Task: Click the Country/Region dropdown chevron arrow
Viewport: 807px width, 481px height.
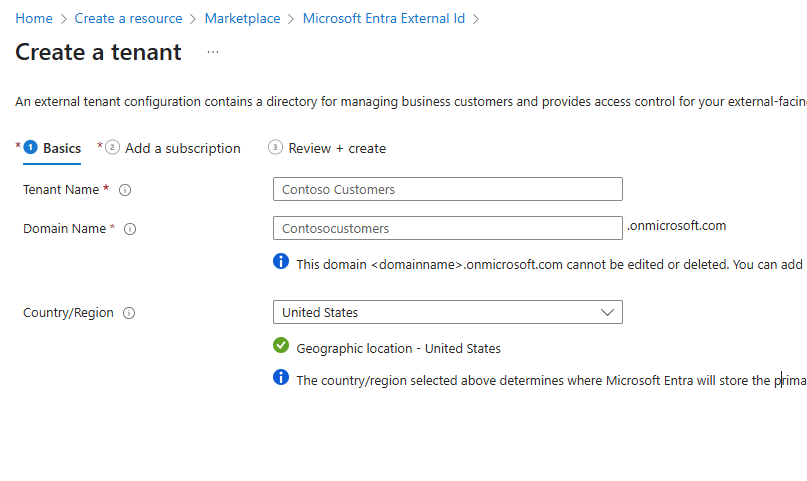Action: [x=607, y=312]
